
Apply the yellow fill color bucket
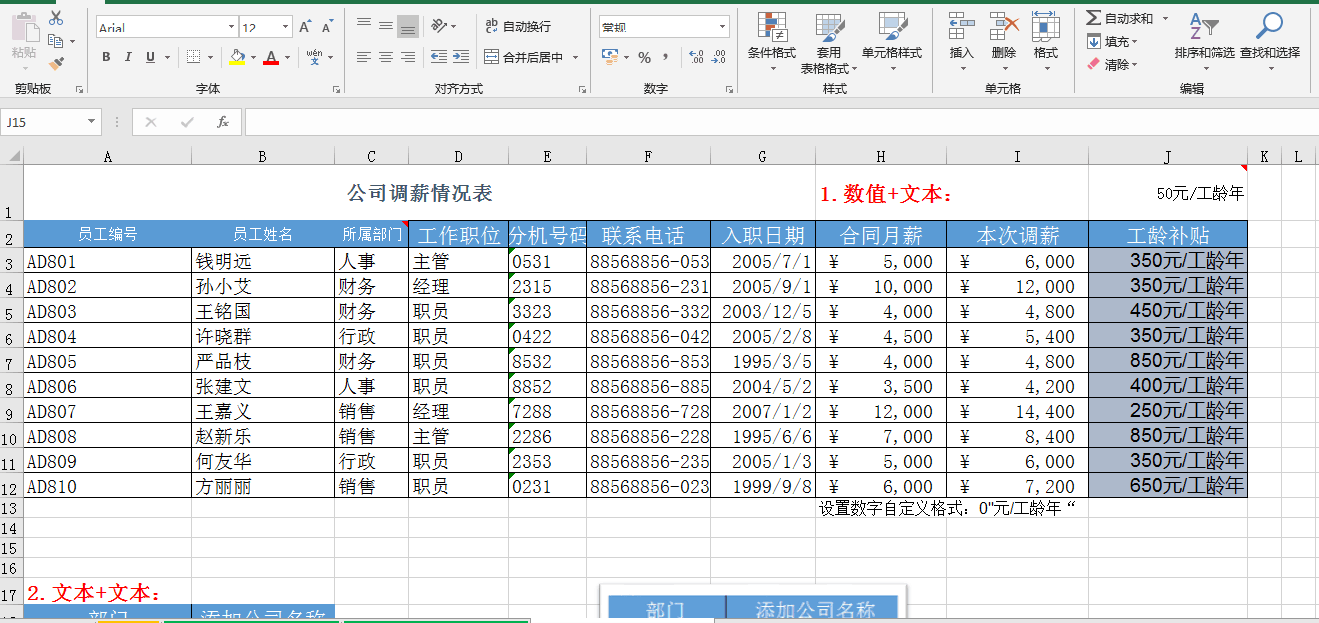click(x=236, y=57)
